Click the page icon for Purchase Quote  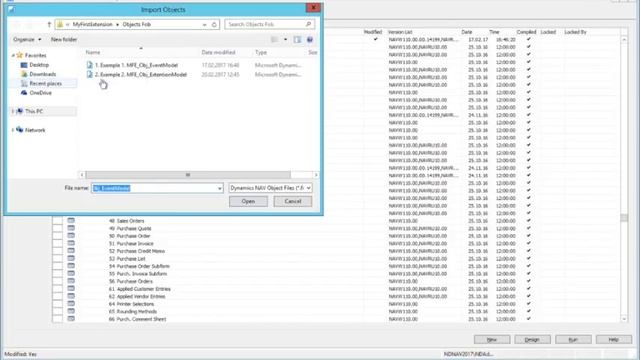click(71, 228)
